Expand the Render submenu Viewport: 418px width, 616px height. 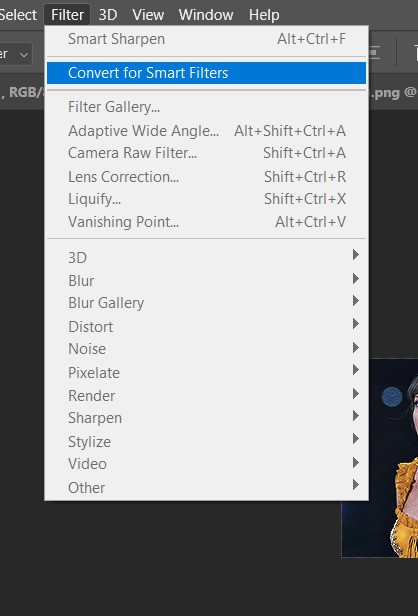pos(206,396)
